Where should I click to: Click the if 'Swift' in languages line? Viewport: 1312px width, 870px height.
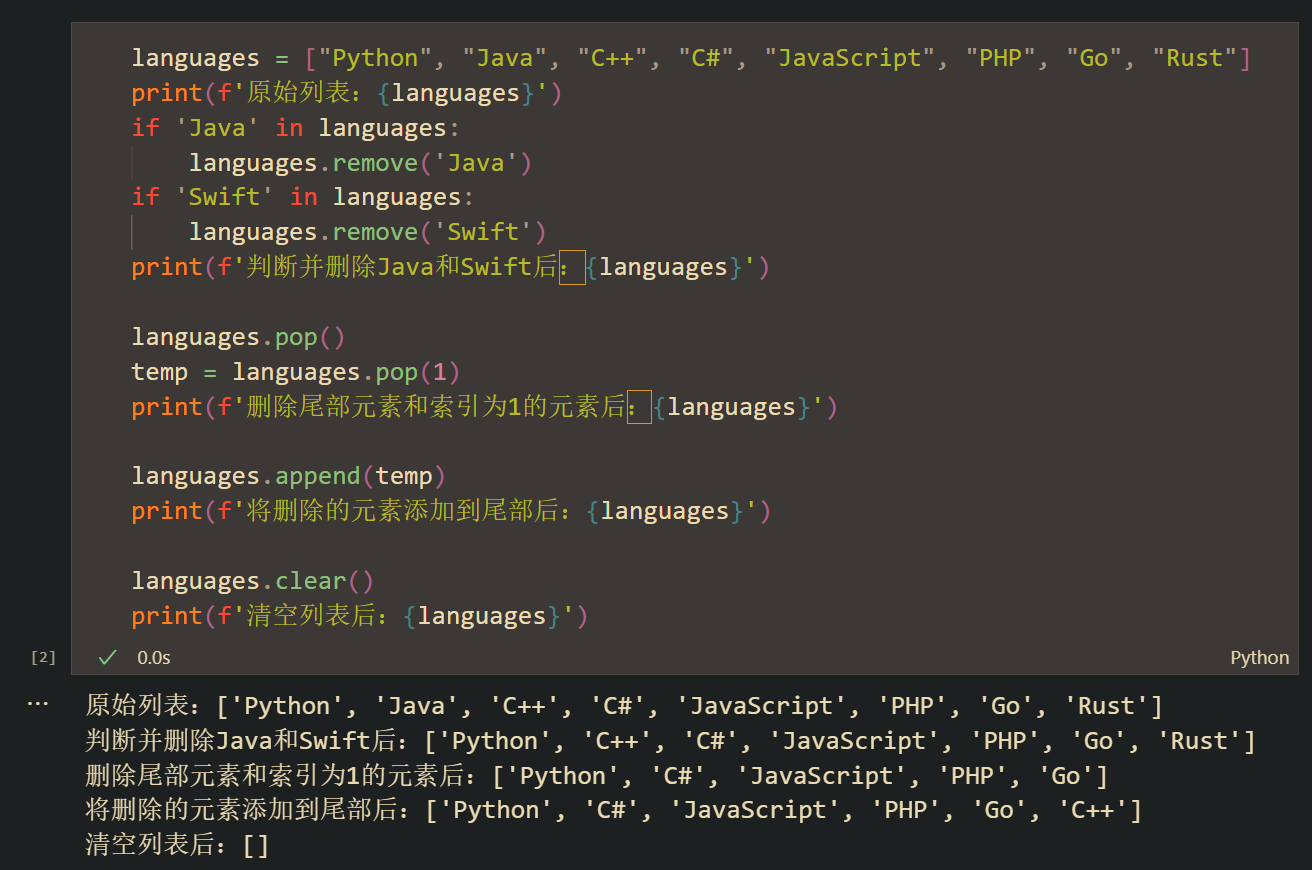(x=300, y=196)
